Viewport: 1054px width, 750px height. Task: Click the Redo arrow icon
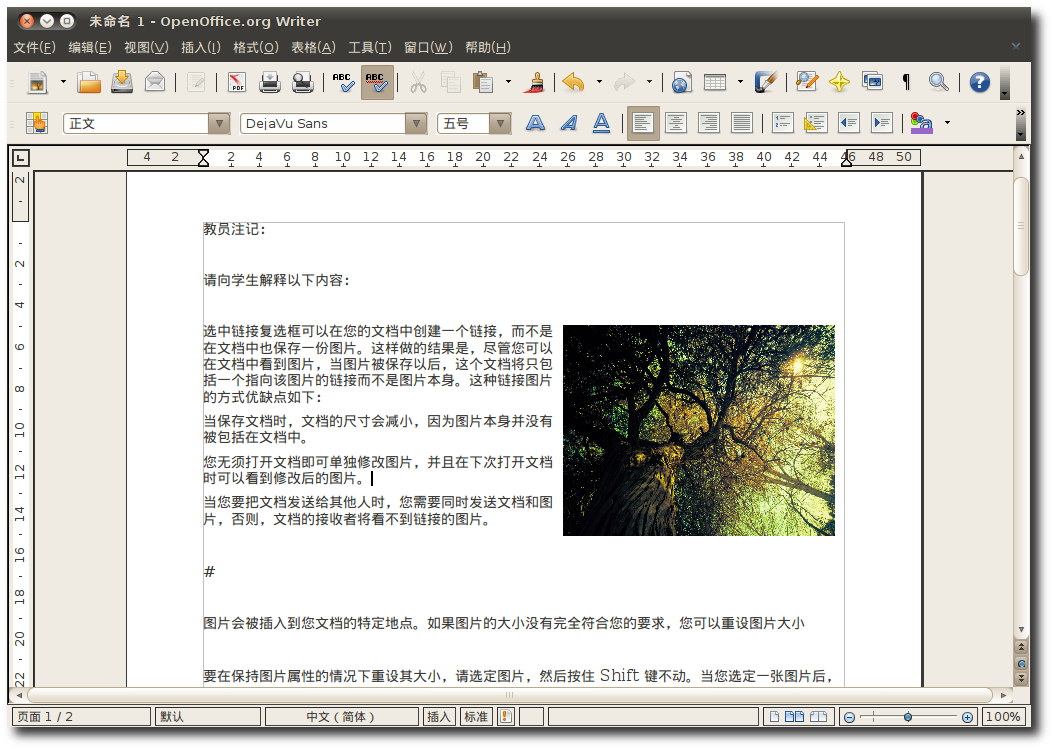click(624, 83)
